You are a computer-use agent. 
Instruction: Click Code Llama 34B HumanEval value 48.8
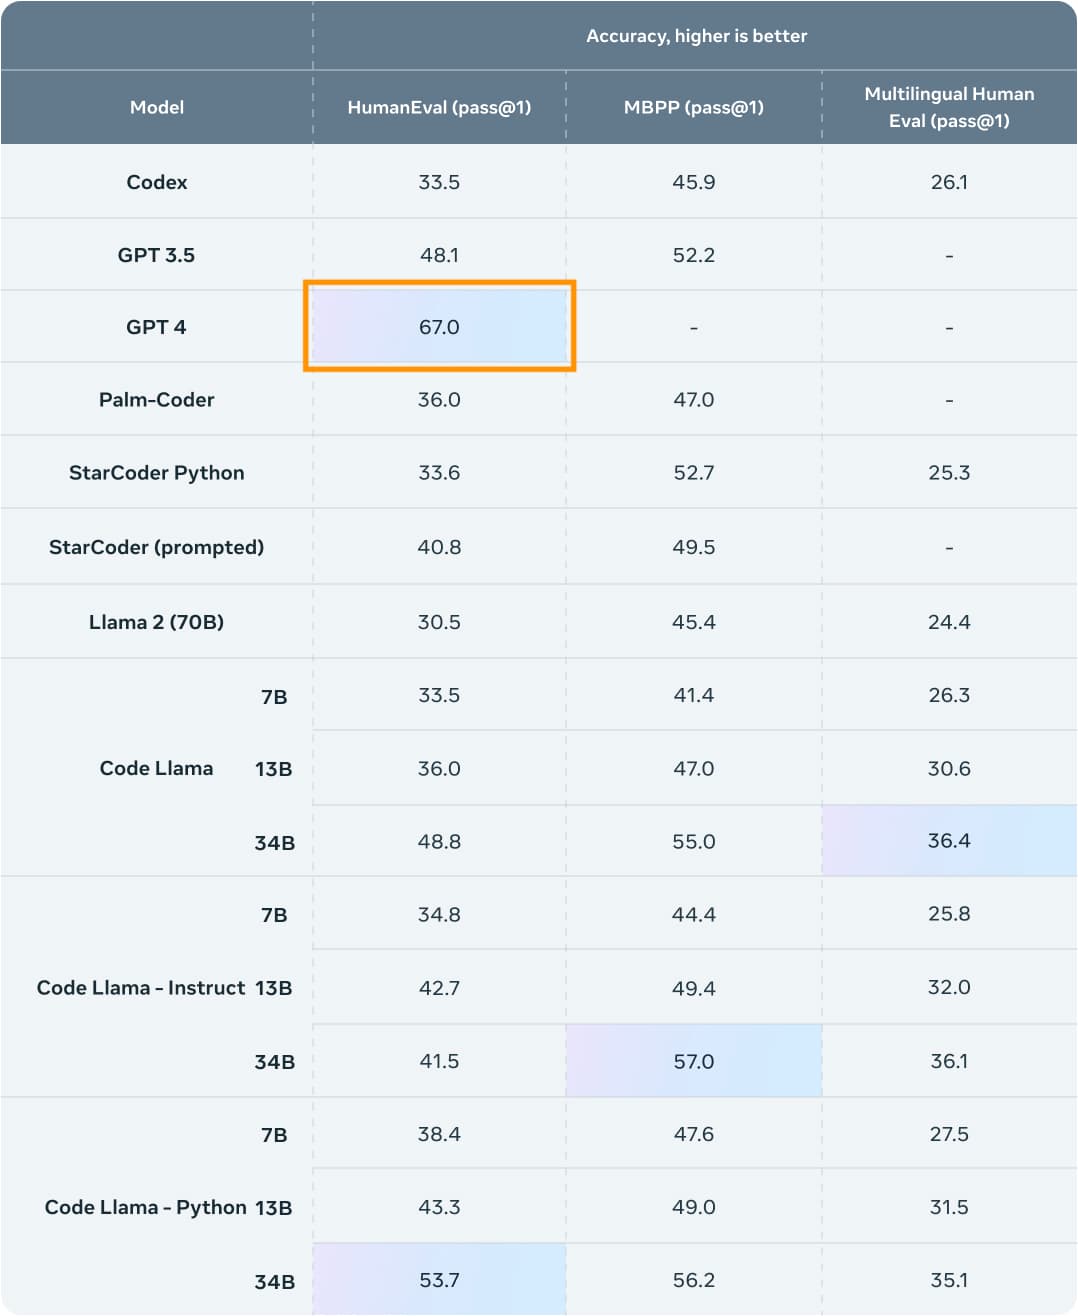point(439,842)
